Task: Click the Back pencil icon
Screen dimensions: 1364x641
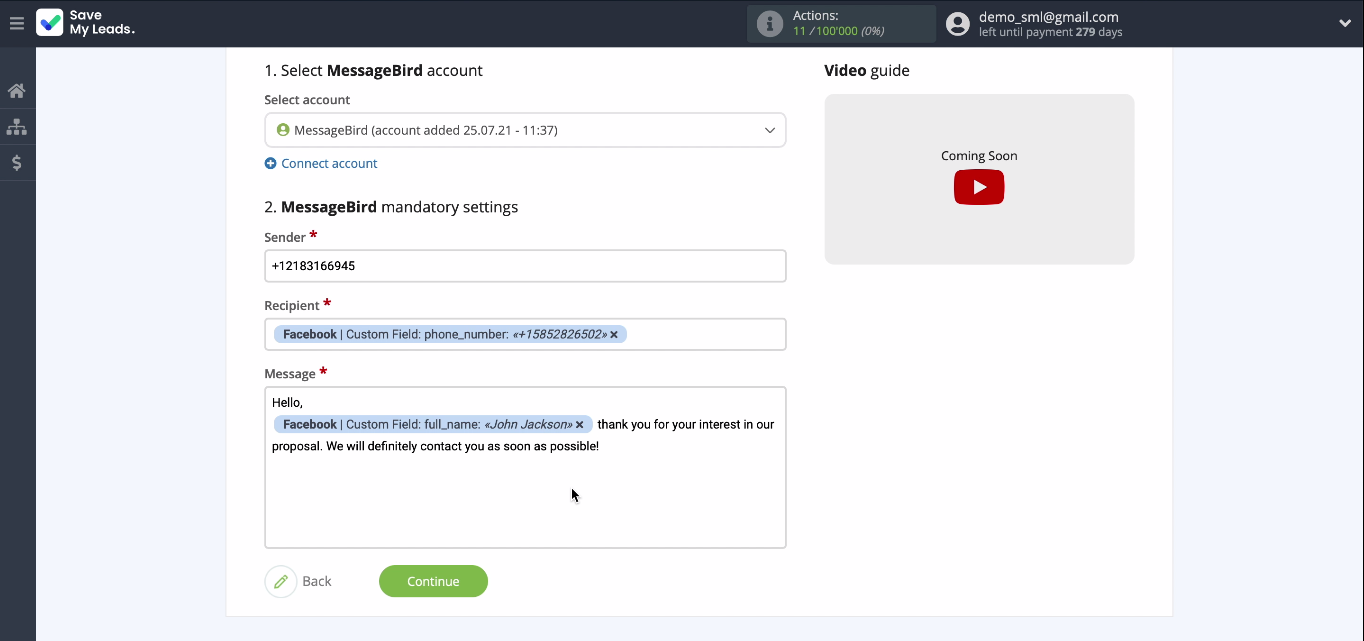Action: (x=281, y=581)
